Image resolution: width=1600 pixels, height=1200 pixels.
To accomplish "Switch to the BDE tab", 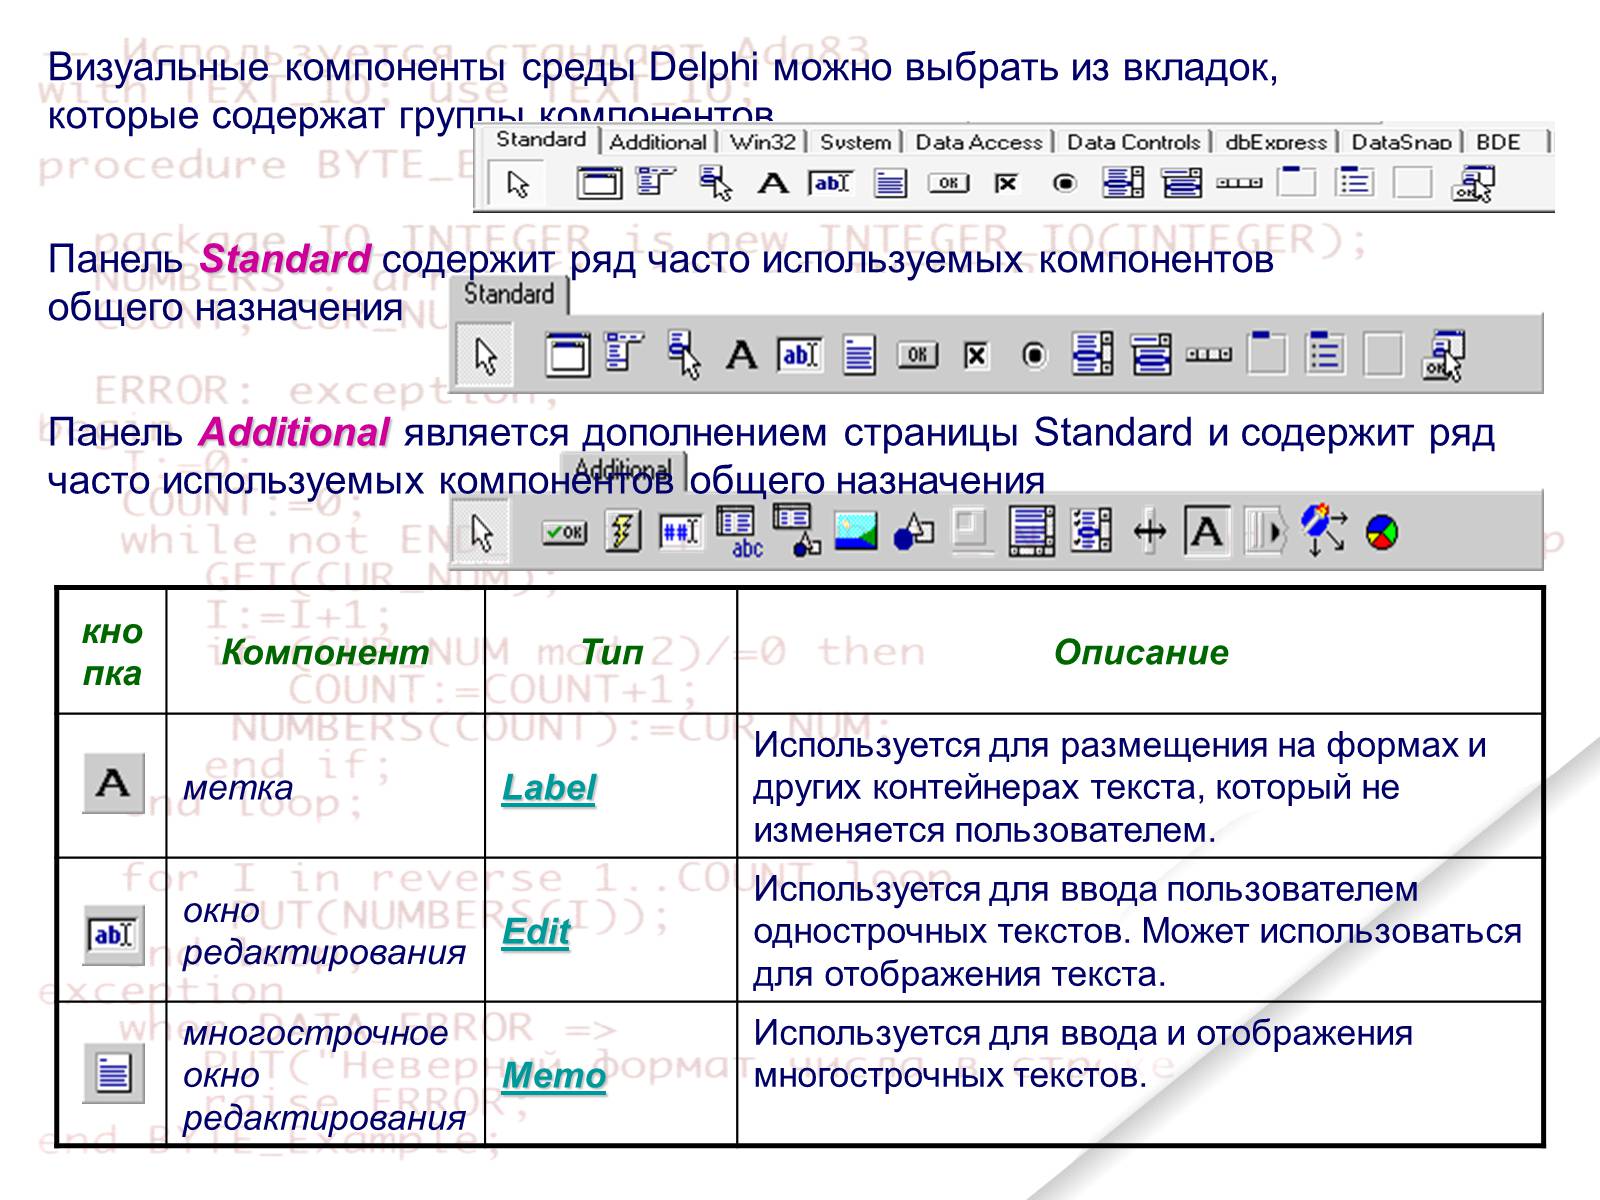I will 1498,142.
